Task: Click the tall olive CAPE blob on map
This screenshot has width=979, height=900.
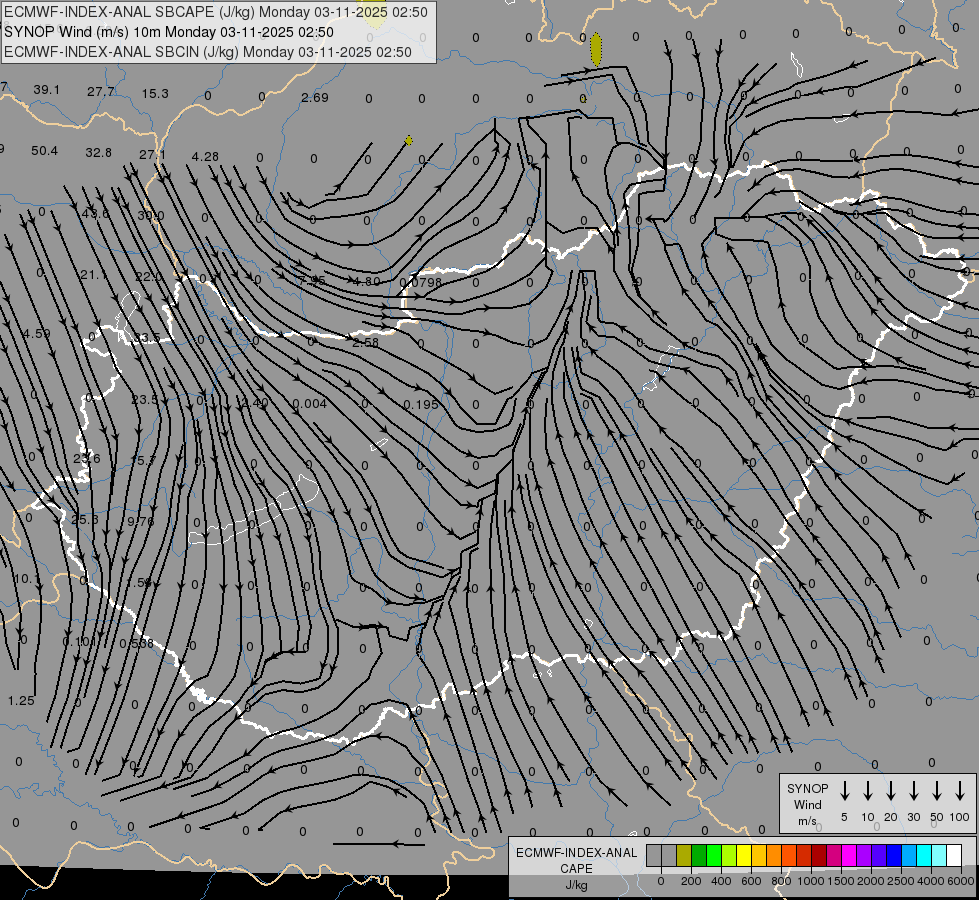Action: pos(596,49)
